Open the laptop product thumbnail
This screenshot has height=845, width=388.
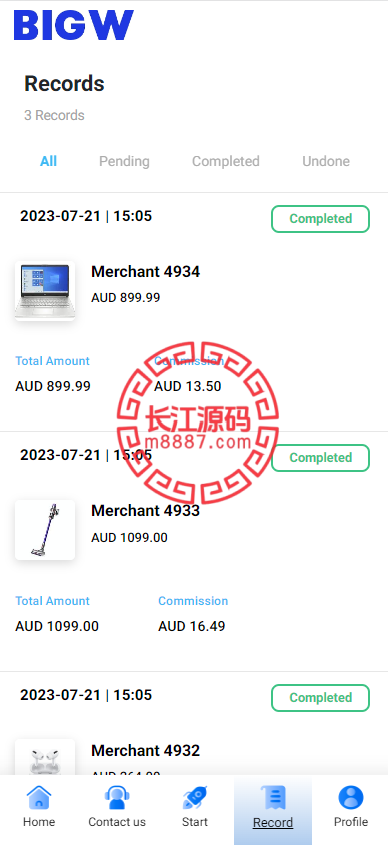tap(45, 291)
